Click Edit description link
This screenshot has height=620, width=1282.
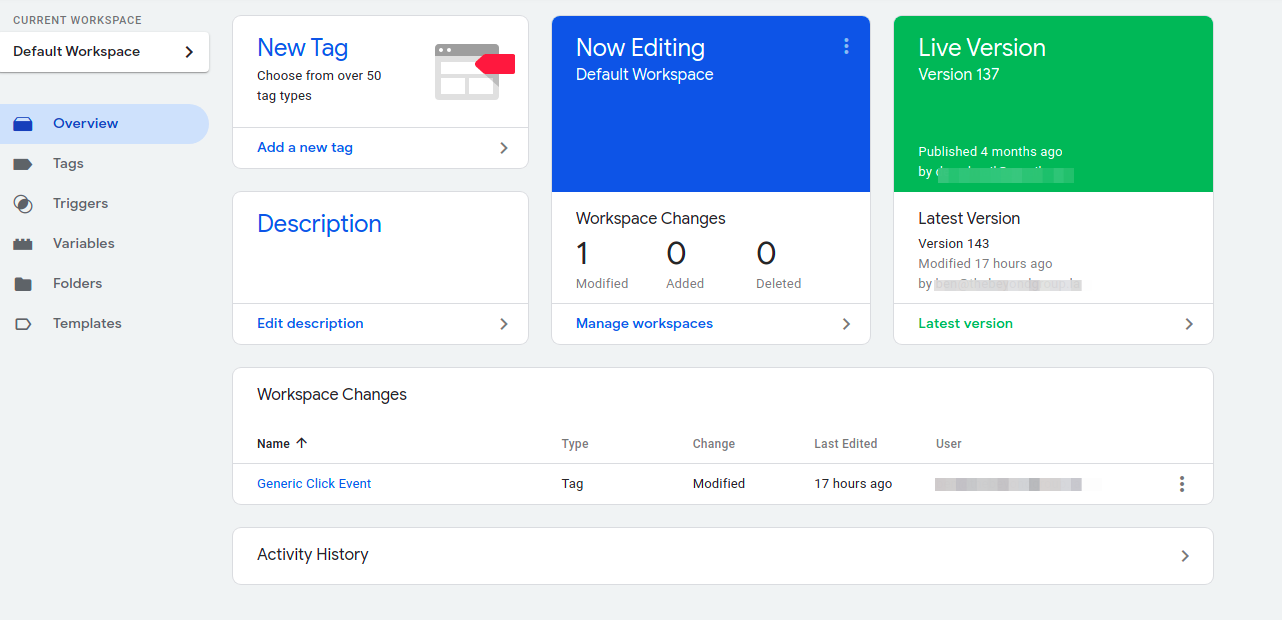click(x=310, y=324)
